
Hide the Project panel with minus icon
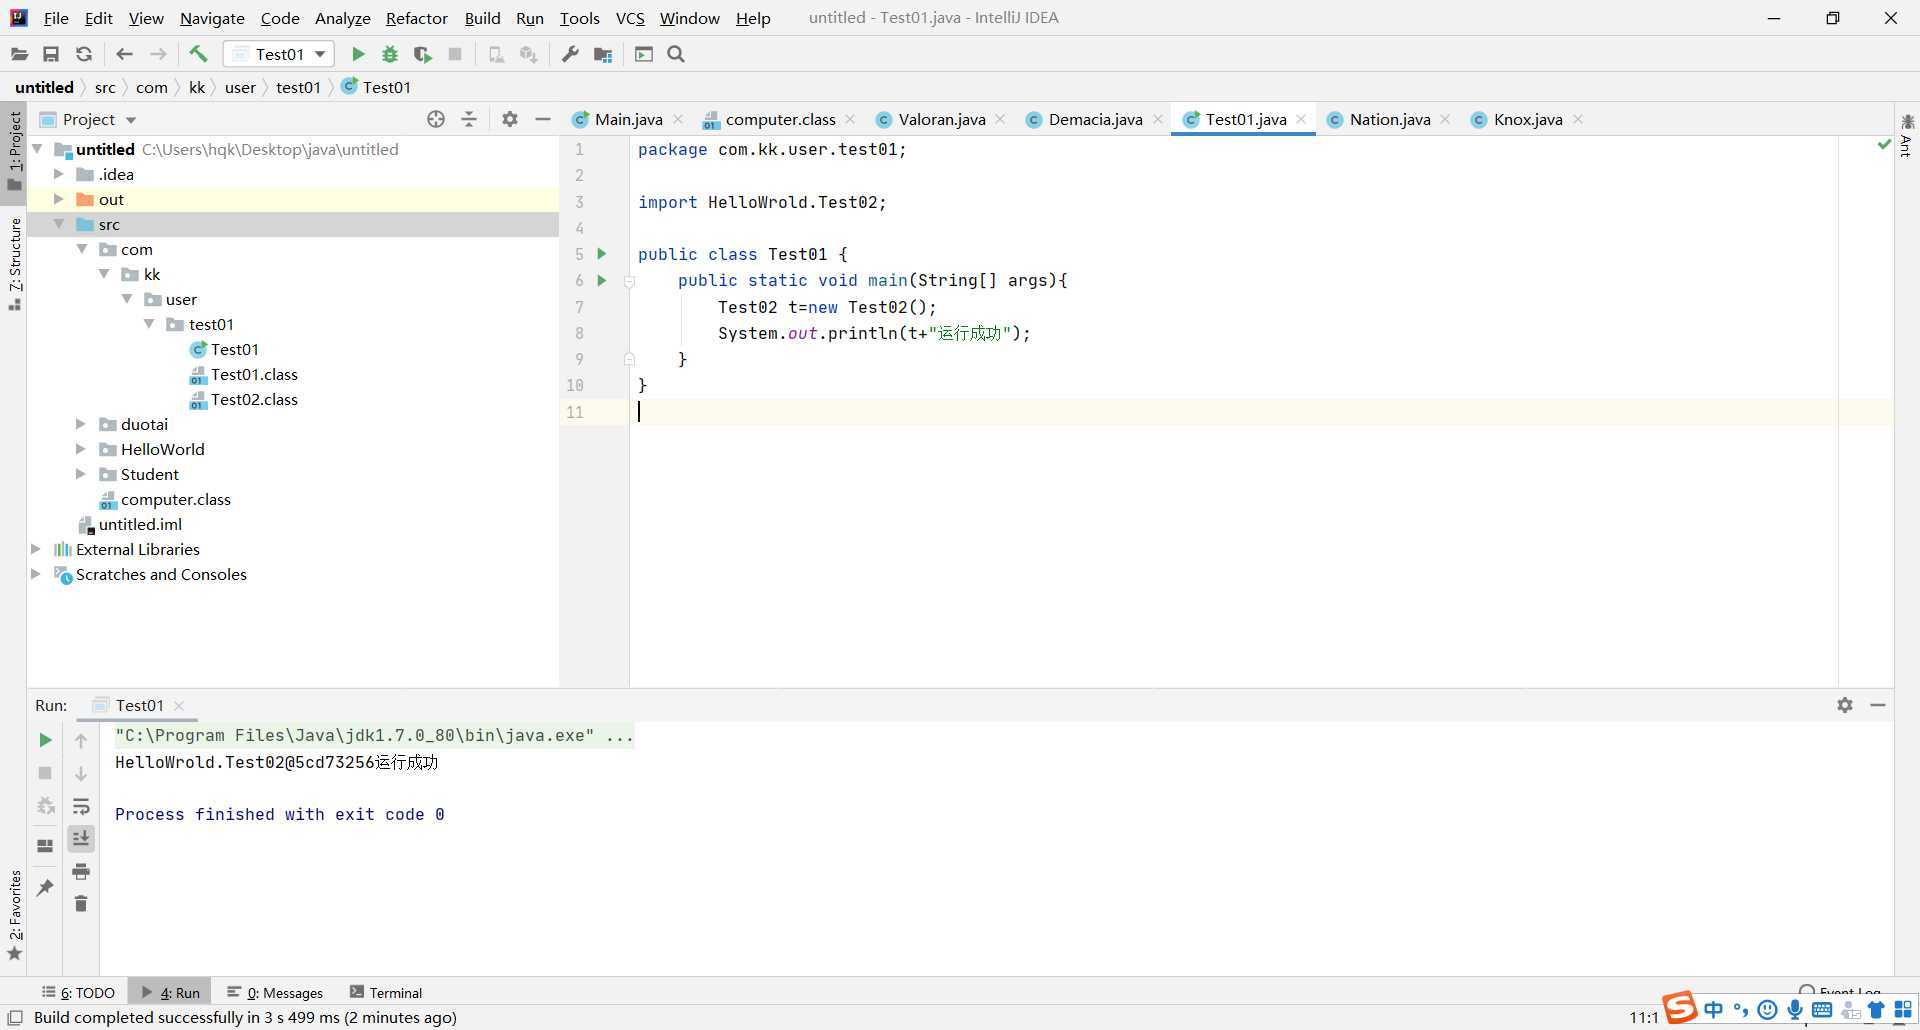pos(543,119)
